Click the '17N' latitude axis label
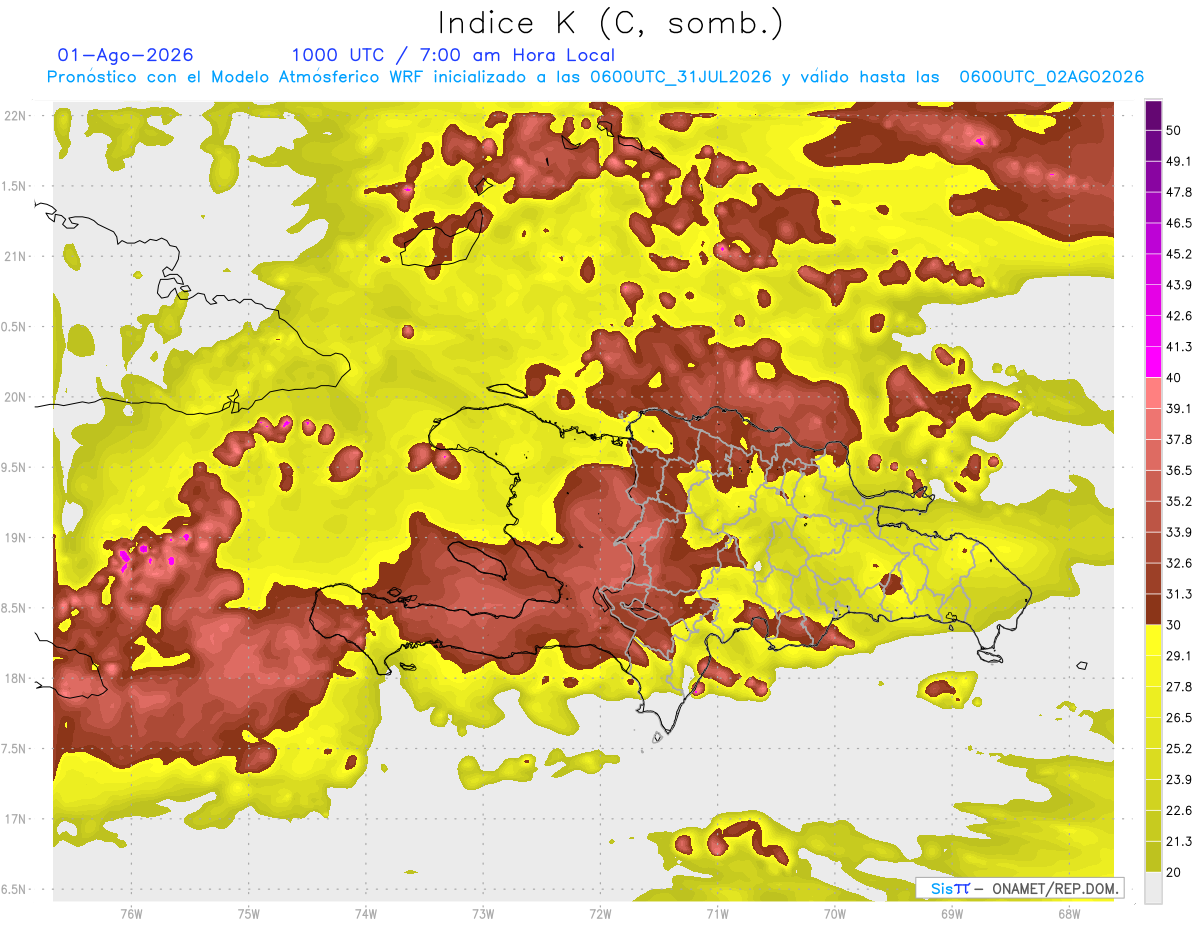Viewport: 1200px width, 927px height. point(17,819)
